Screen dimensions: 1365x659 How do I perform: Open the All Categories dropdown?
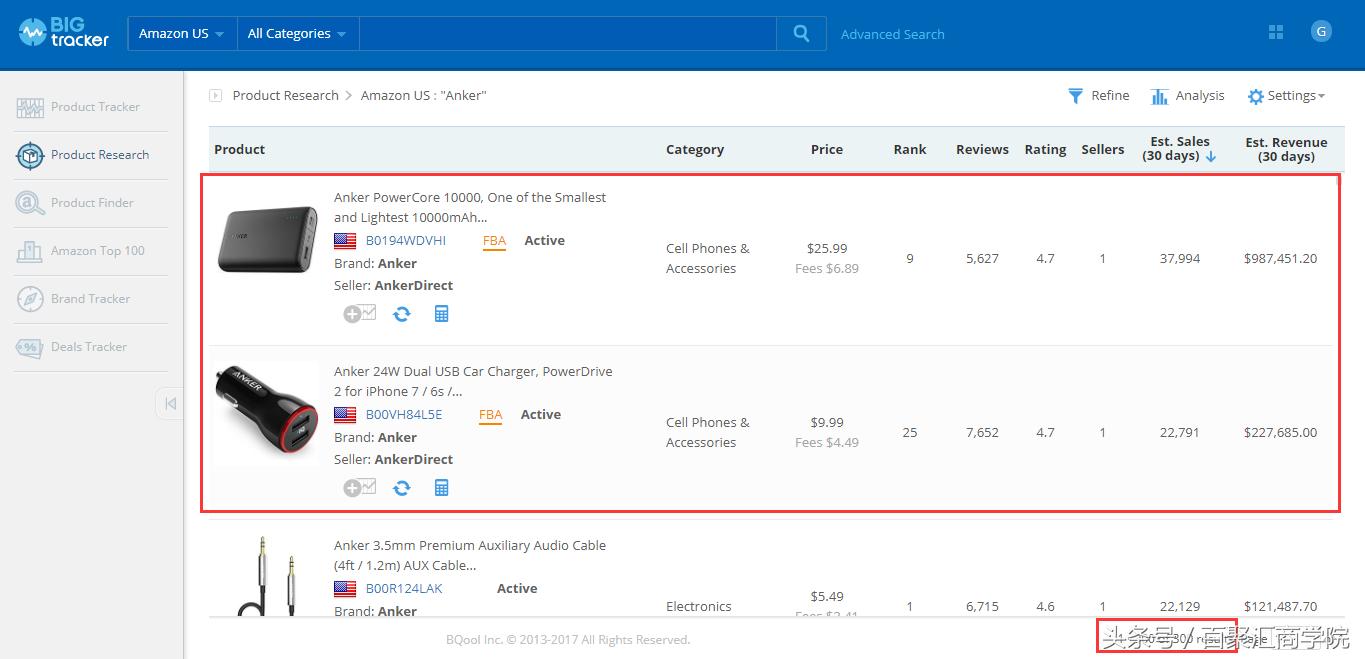pos(297,33)
